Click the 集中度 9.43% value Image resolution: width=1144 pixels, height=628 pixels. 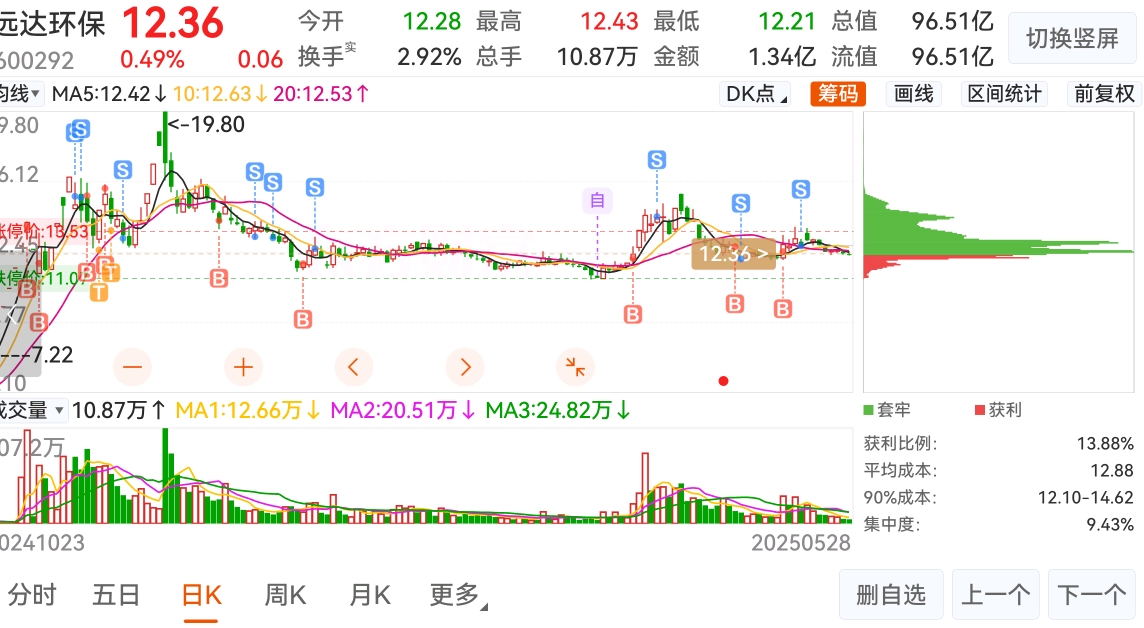point(1110,524)
